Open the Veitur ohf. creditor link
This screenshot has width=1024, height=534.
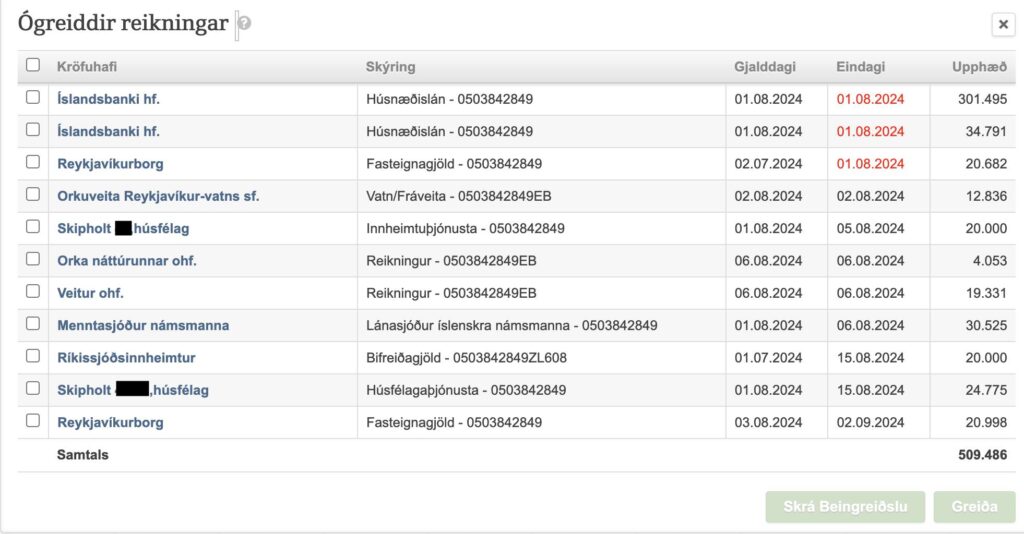[90, 293]
